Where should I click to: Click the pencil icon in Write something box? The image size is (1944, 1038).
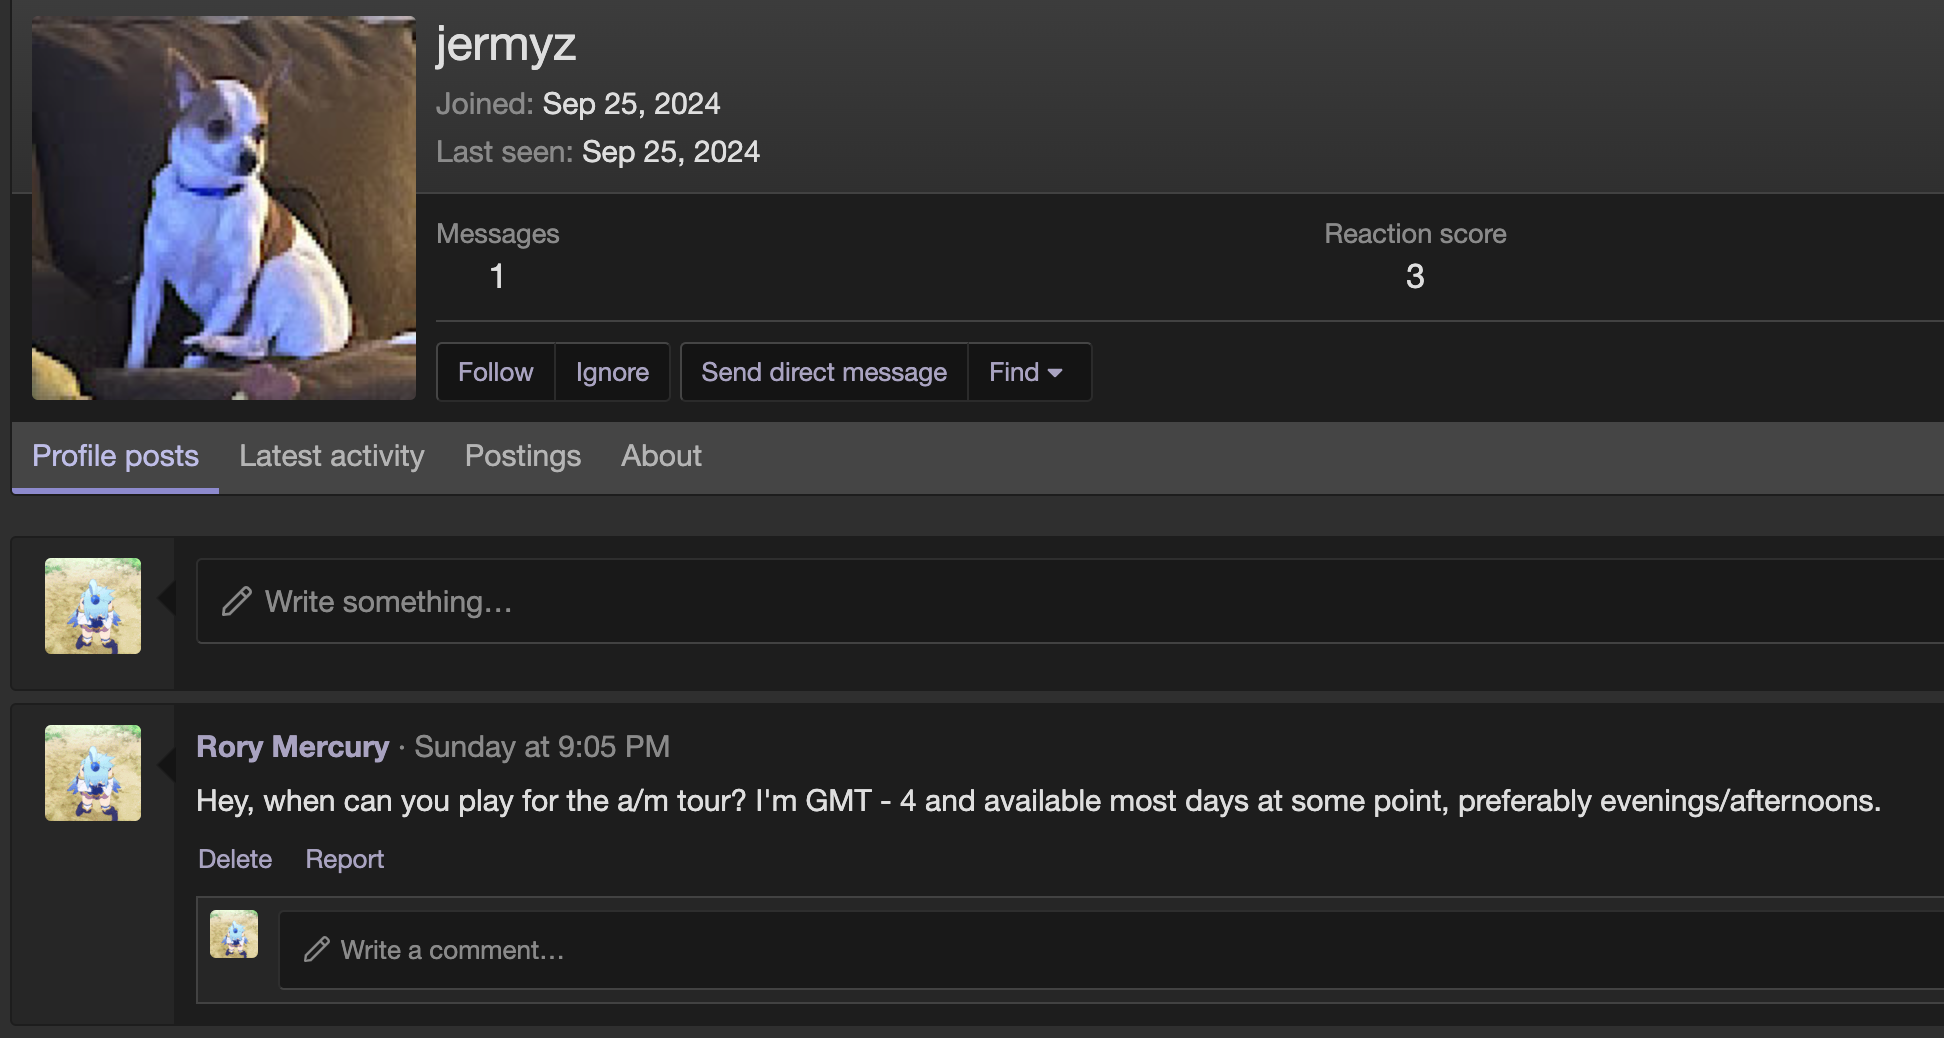(x=237, y=601)
